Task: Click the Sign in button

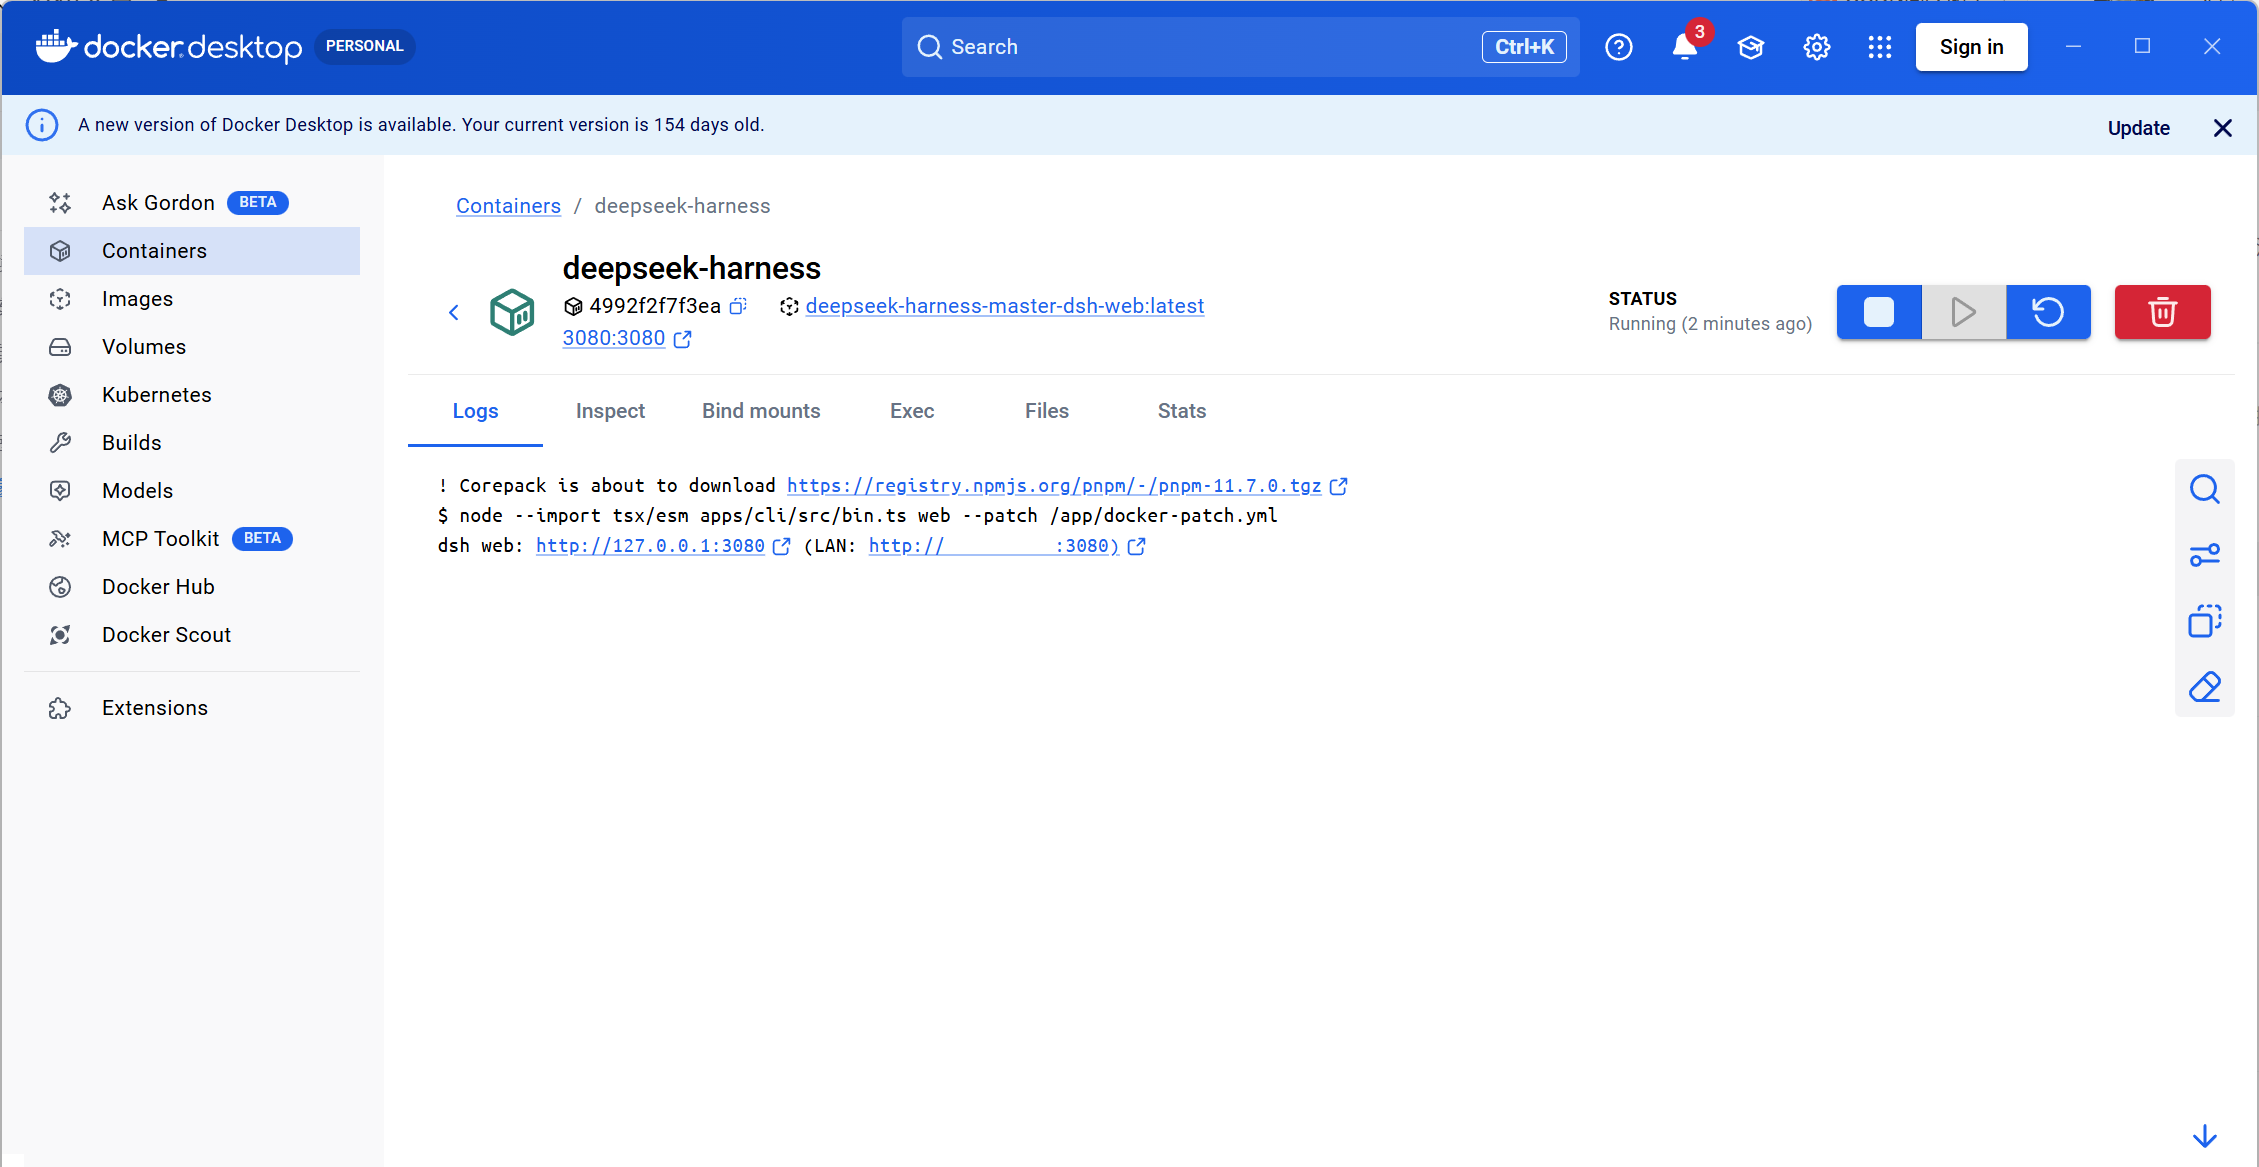Action: click(1971, 47)
